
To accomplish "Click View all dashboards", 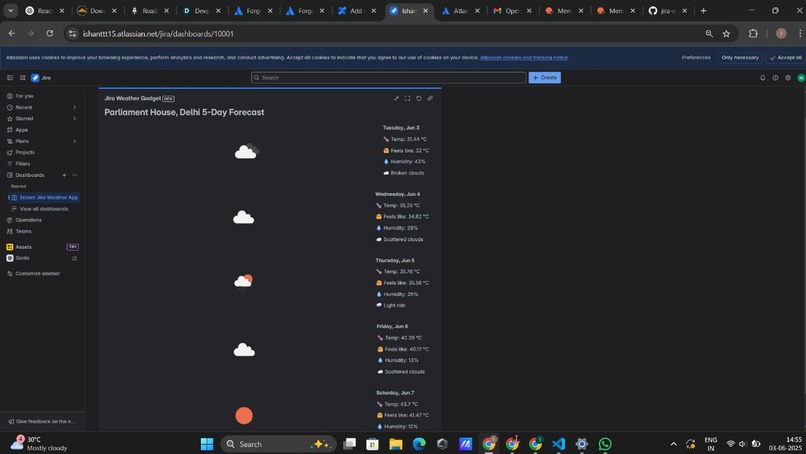I will tap(44, 209).
